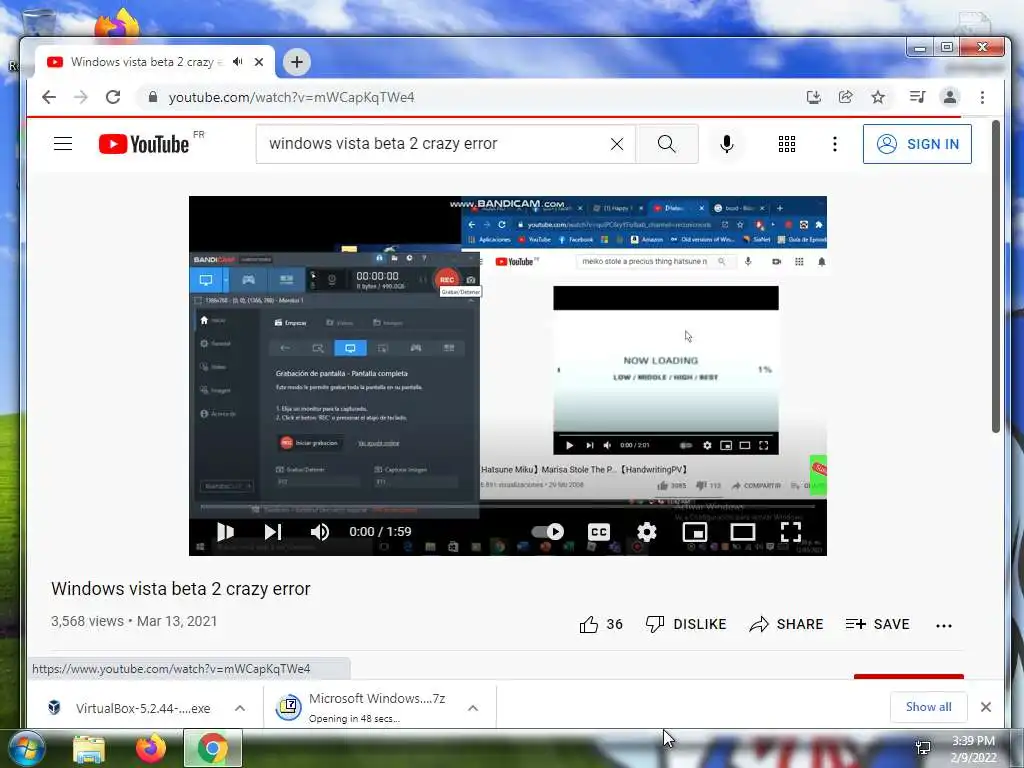
Task: Enable theater mode
Action: [x=743, y=532]
